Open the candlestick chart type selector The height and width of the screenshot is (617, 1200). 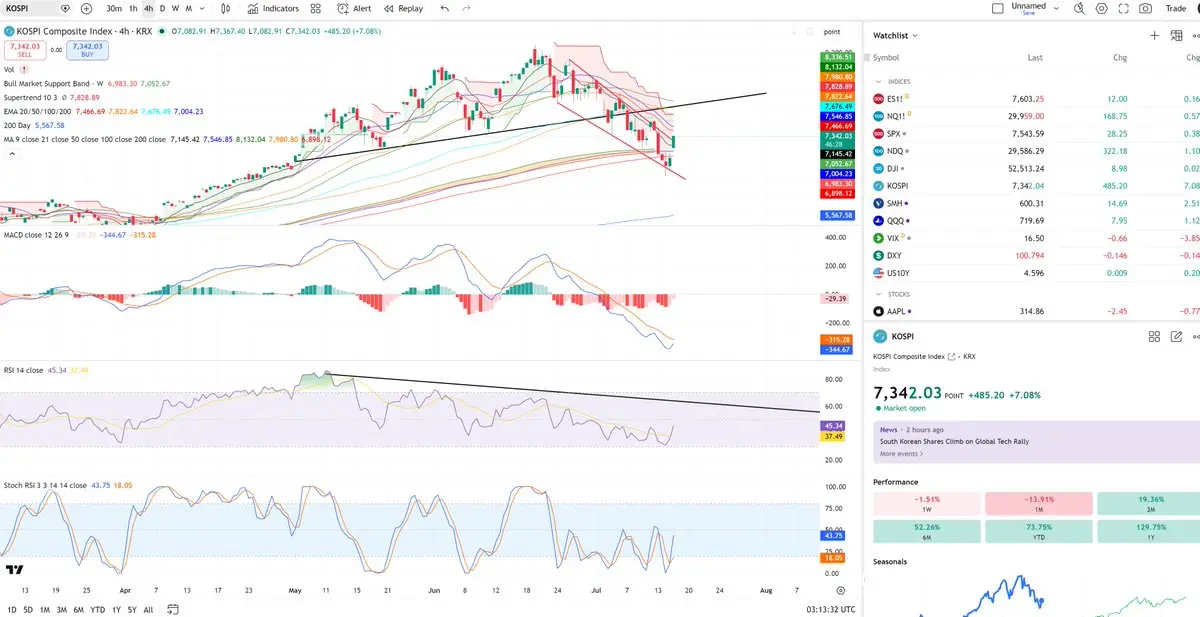point(227,8)
